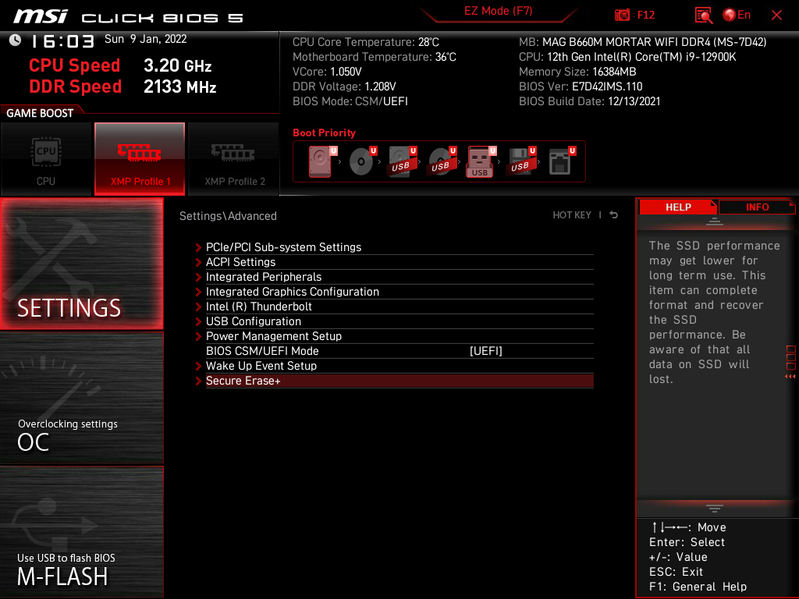Click the Settings\Advanced breadcrumb
Screen dimensions: 799x599
click(x=228, y=216)
